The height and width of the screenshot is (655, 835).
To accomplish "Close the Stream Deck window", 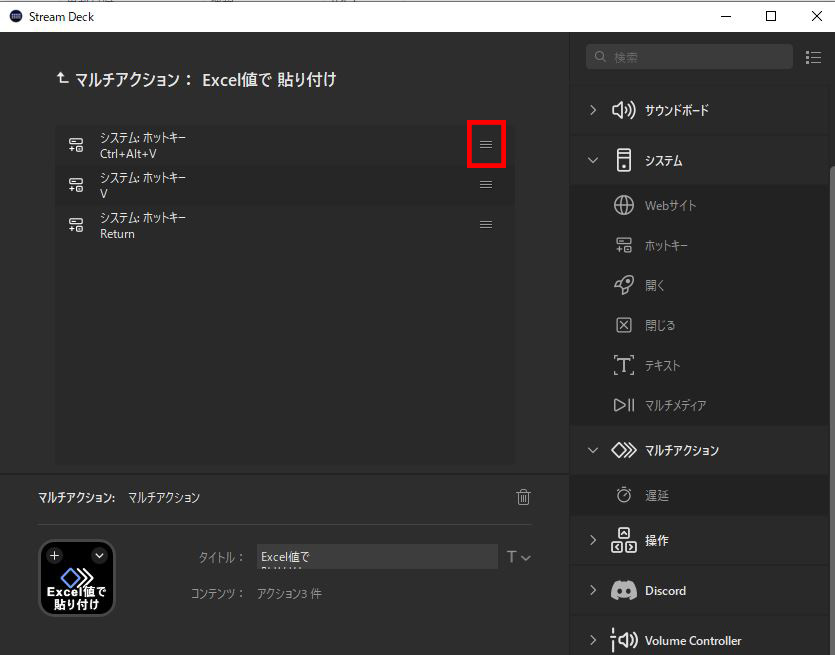I will tap(816, 17).
